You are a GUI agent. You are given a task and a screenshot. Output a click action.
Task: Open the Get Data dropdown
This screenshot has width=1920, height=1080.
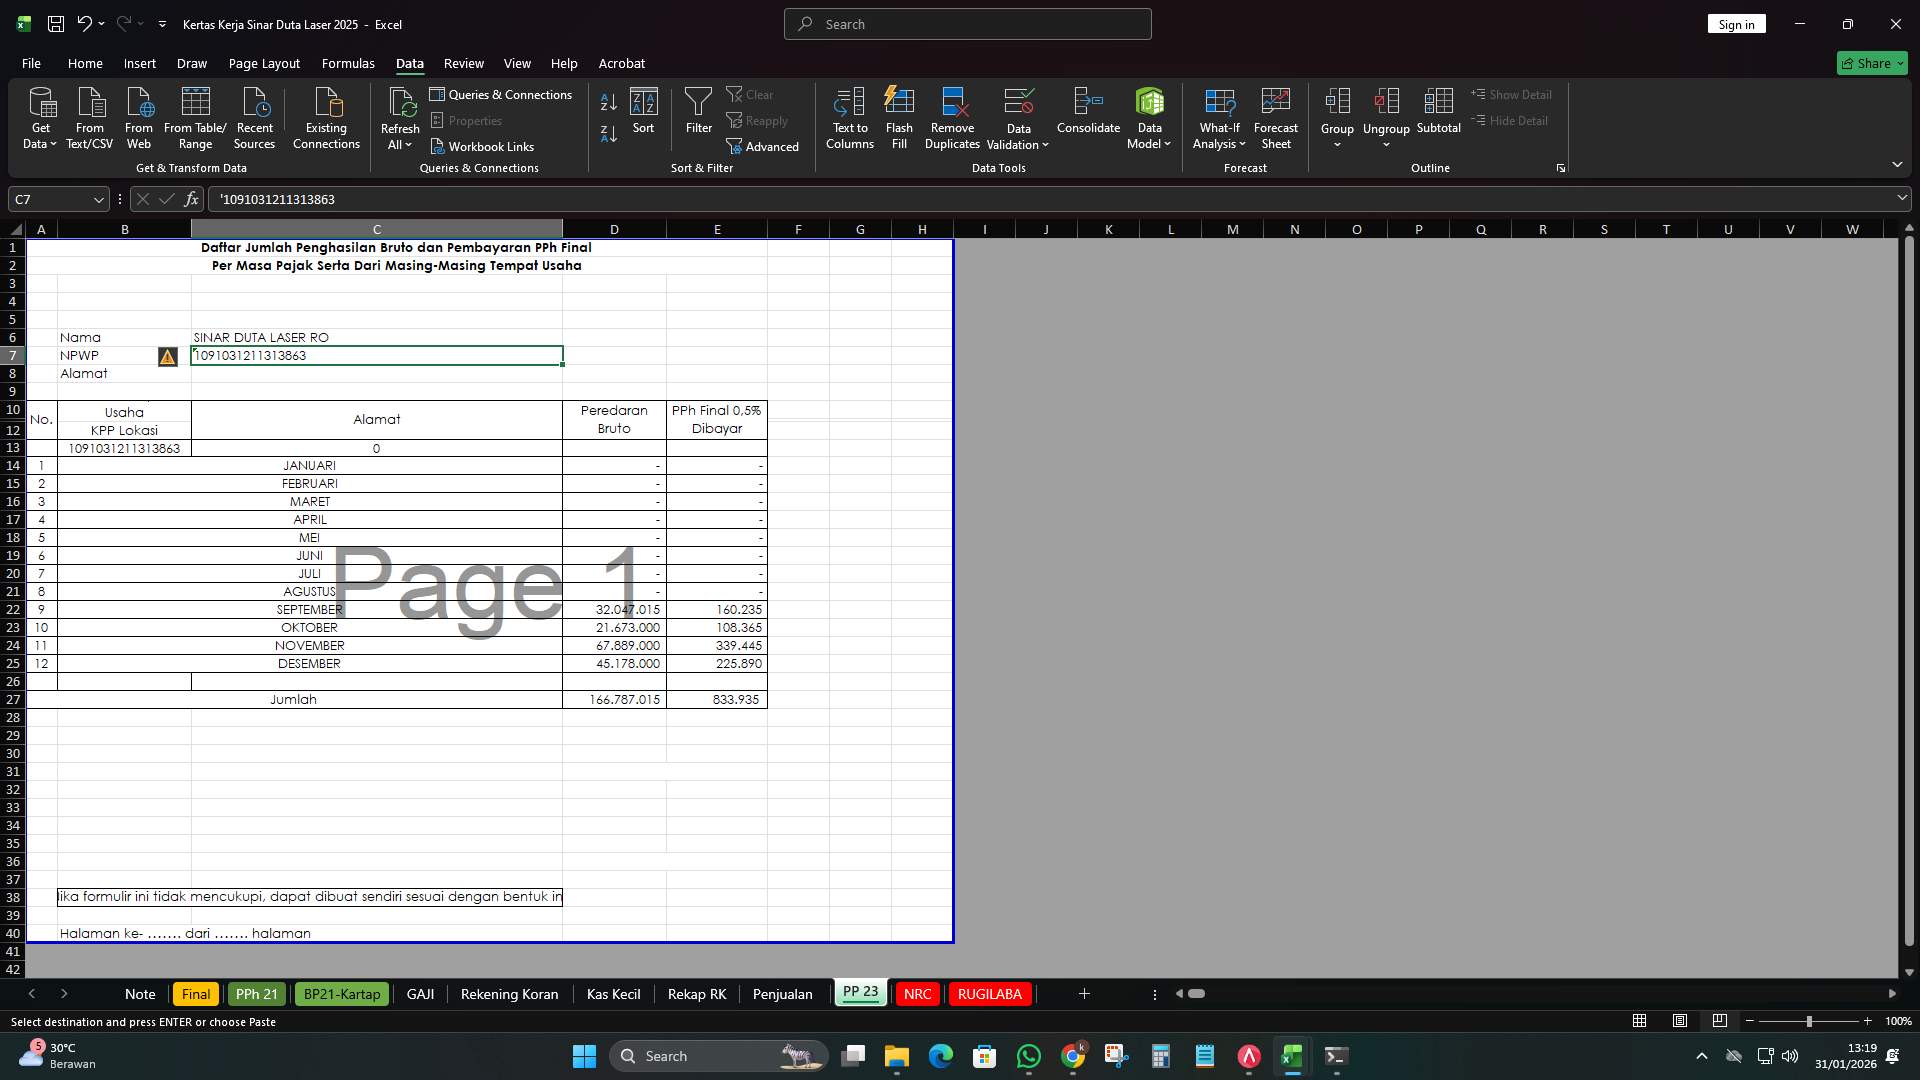point(40,117)
